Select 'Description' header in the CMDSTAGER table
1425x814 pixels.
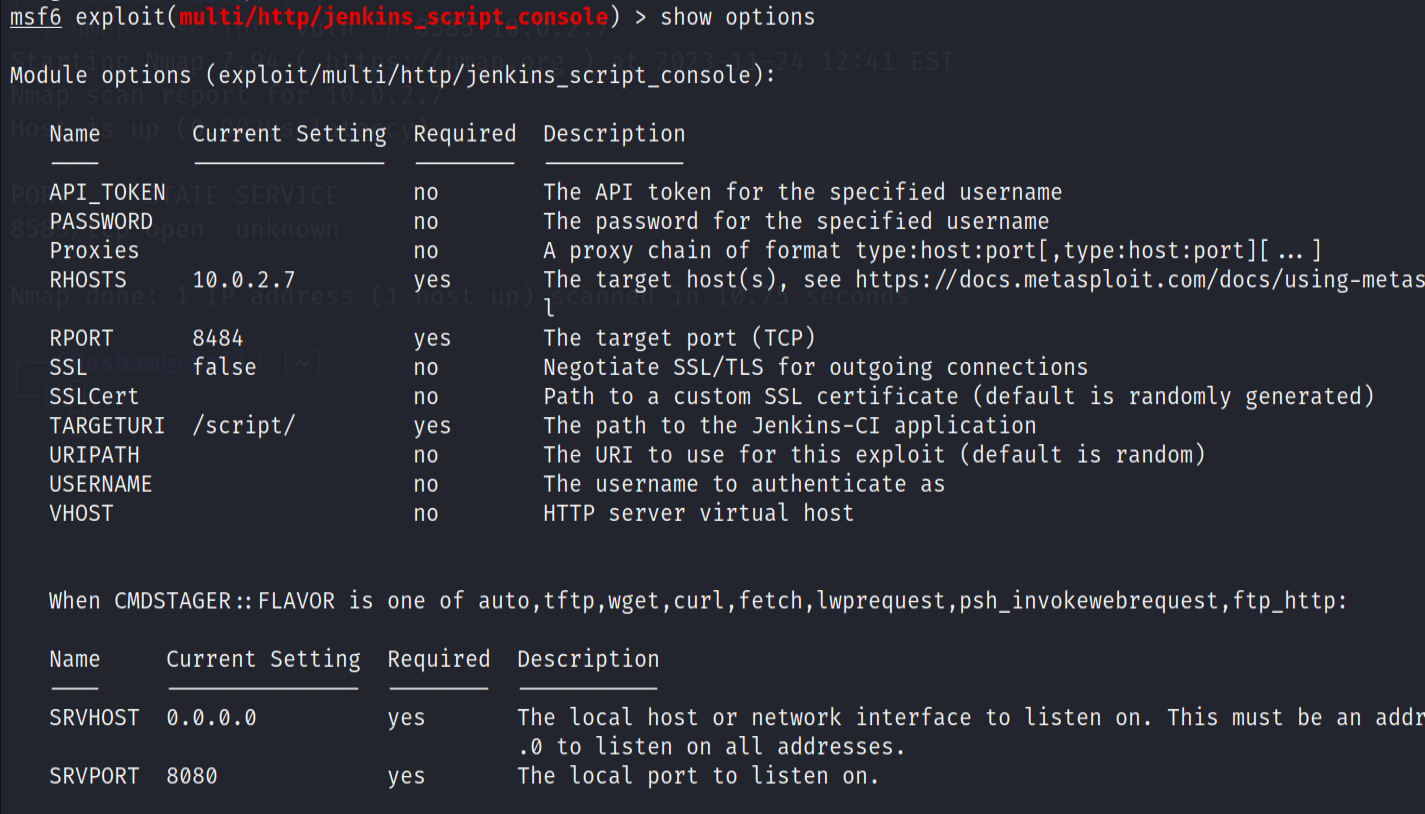click(x=588, y=659)
